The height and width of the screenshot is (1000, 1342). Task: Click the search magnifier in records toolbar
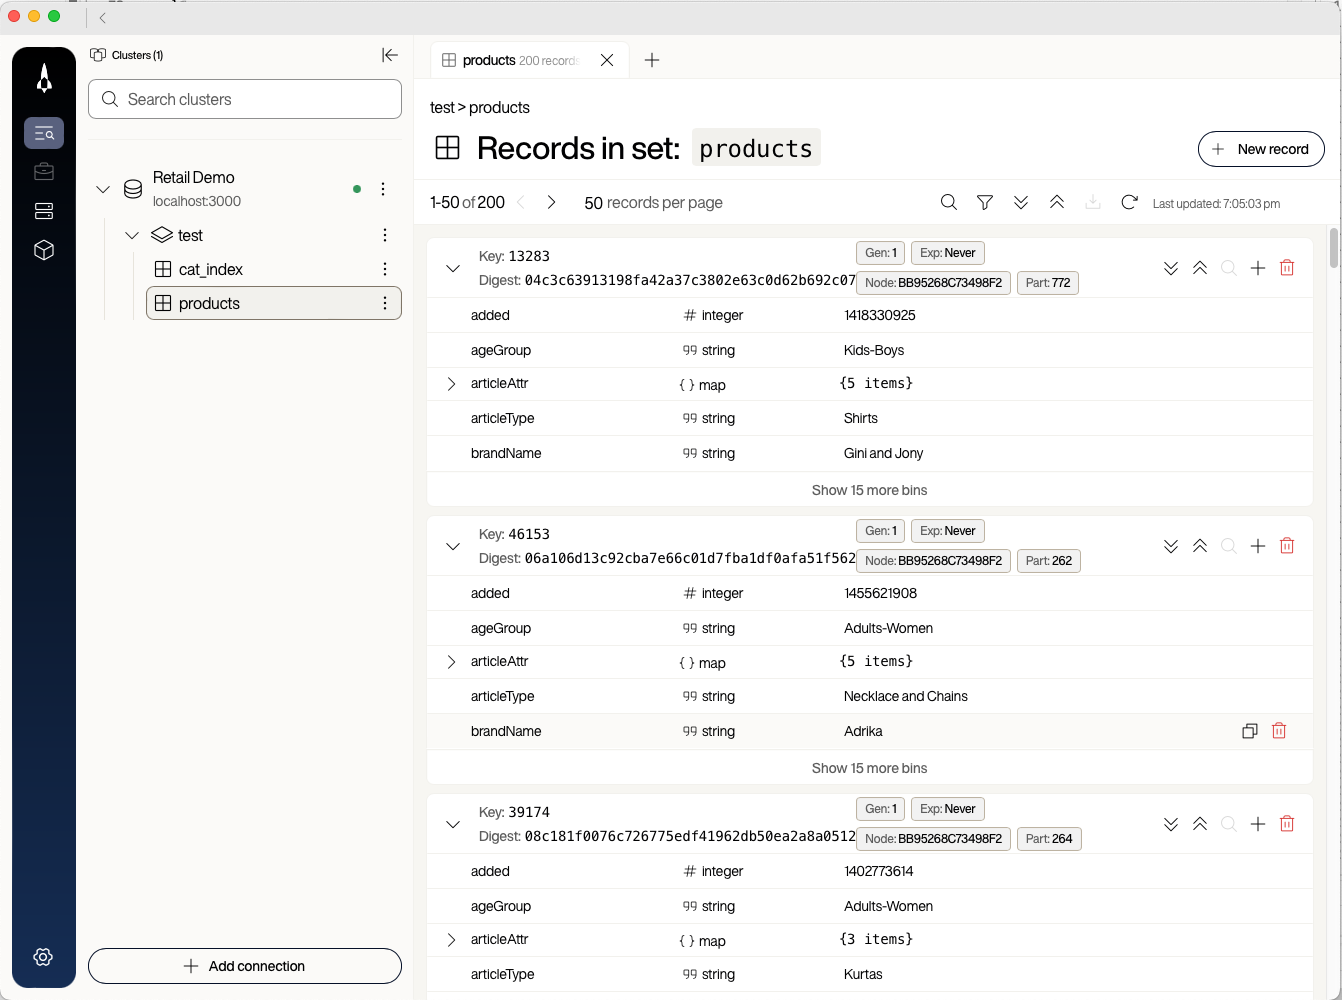click(949, 202)
